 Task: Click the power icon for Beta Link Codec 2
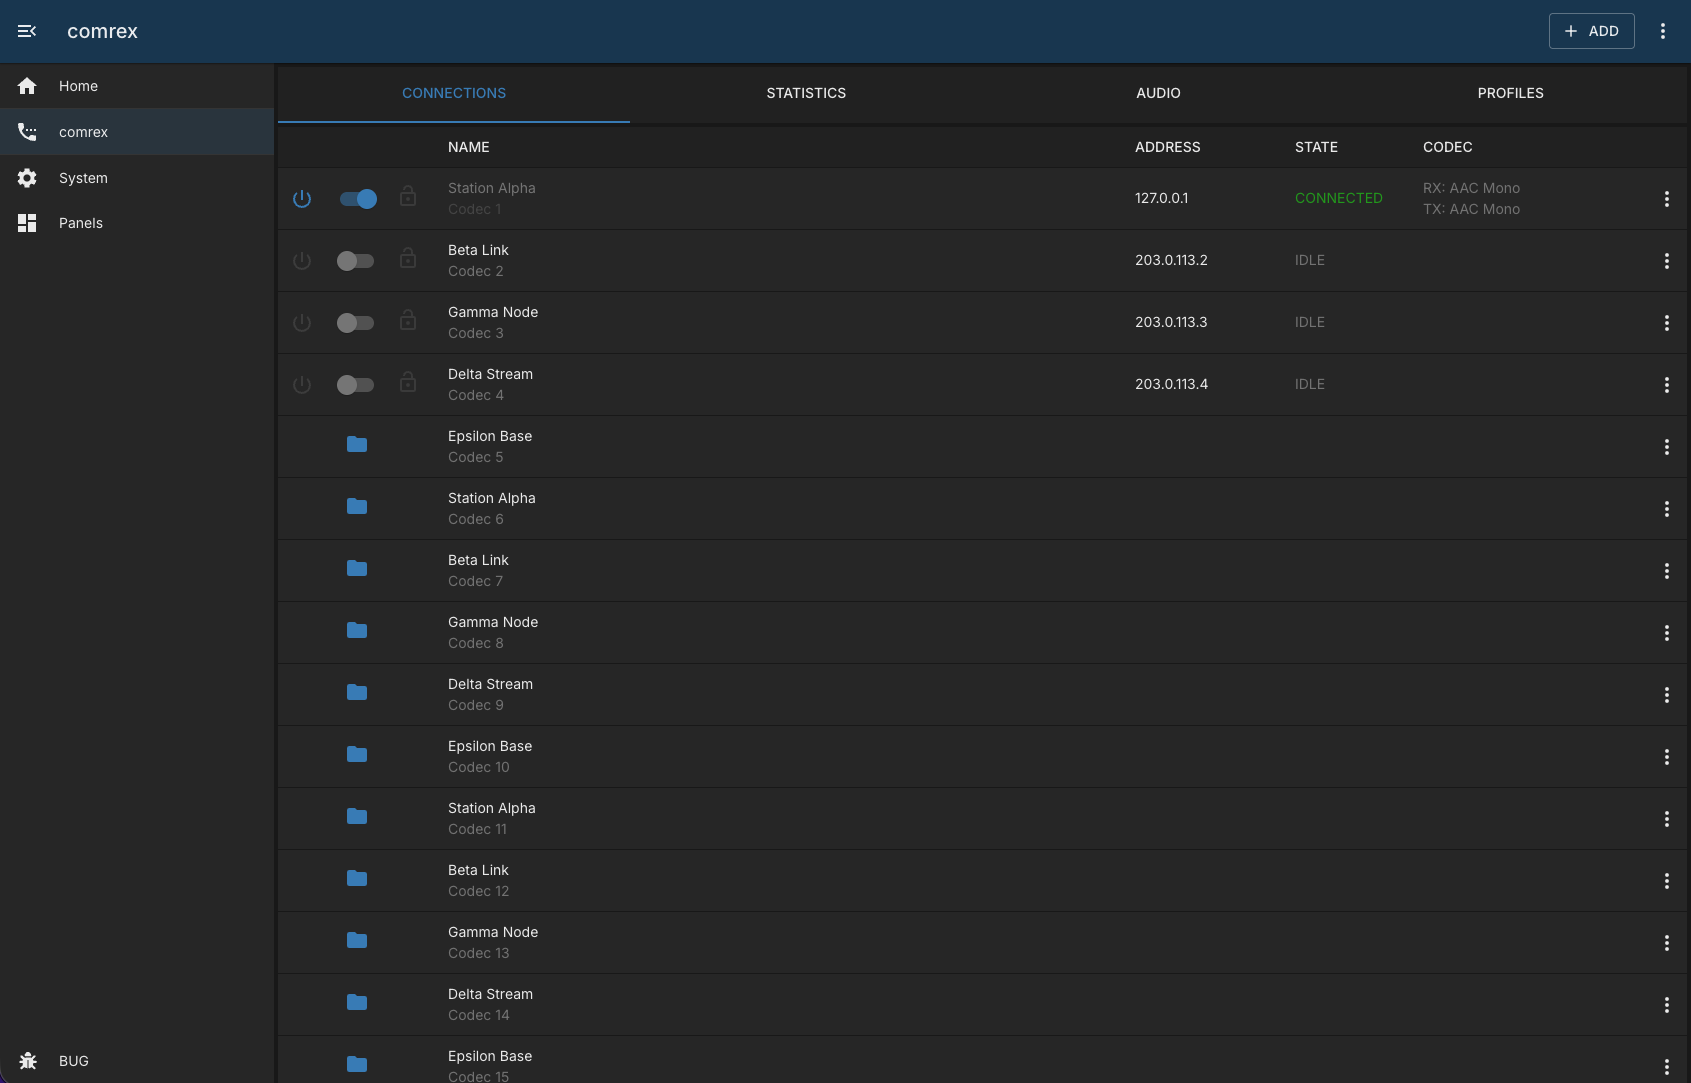click(302, 261)
